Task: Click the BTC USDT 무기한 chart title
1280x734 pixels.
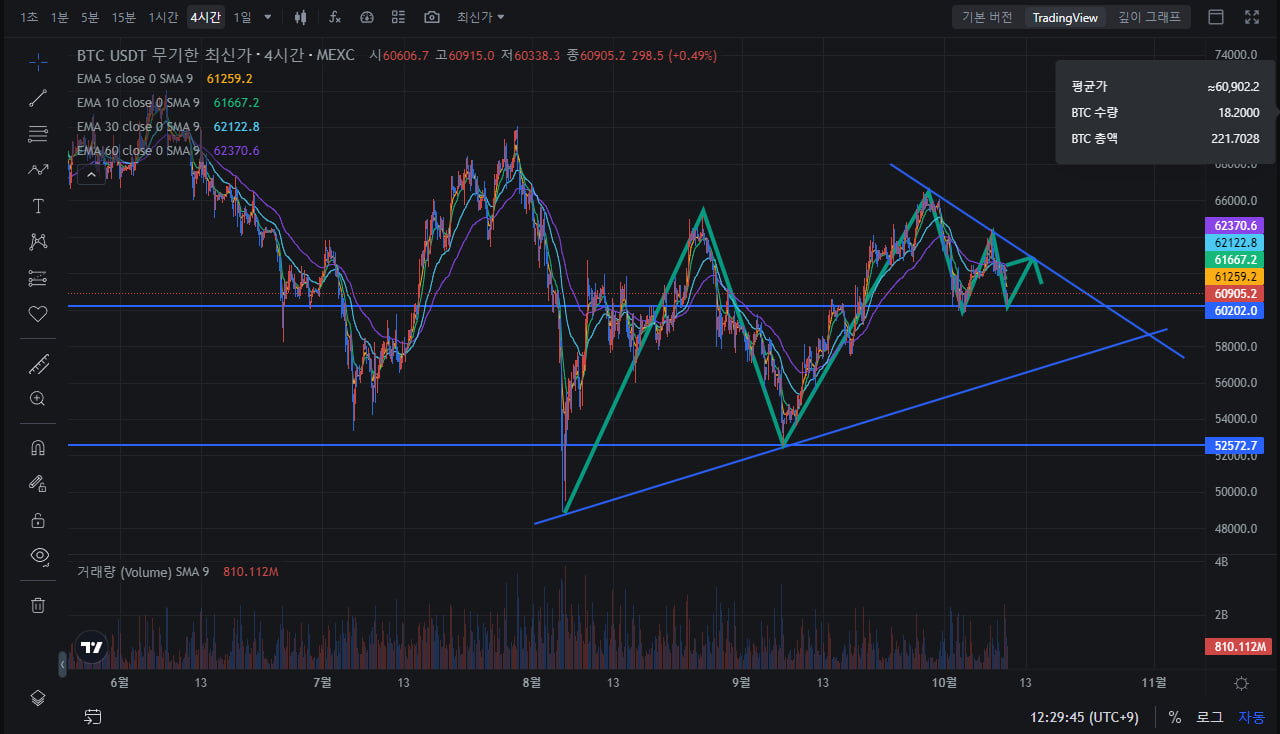Action: click(216, 55)
